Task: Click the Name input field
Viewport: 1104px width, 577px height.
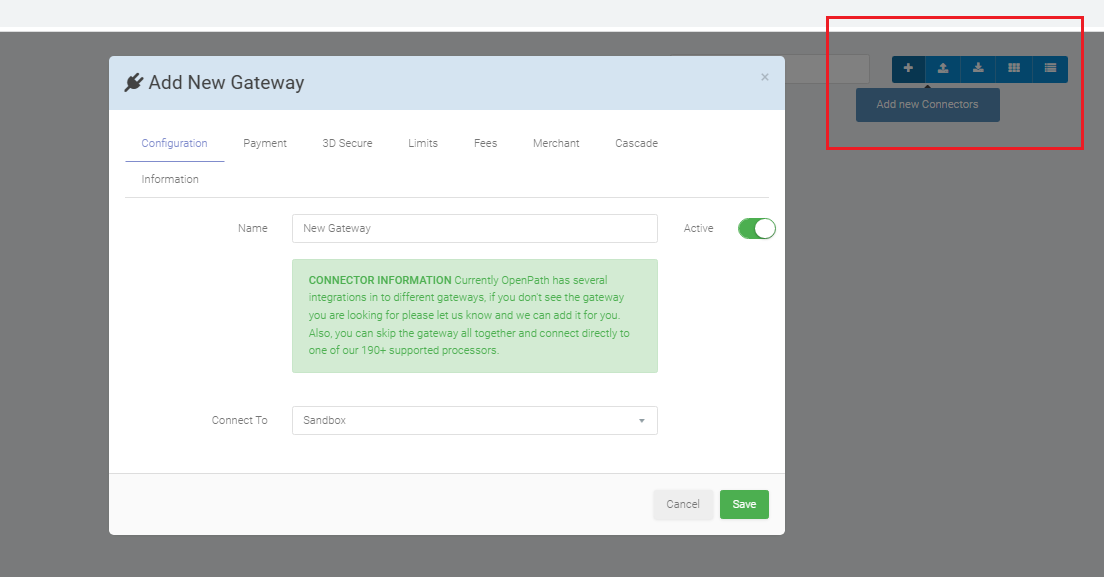Action: tap(475, 228)
